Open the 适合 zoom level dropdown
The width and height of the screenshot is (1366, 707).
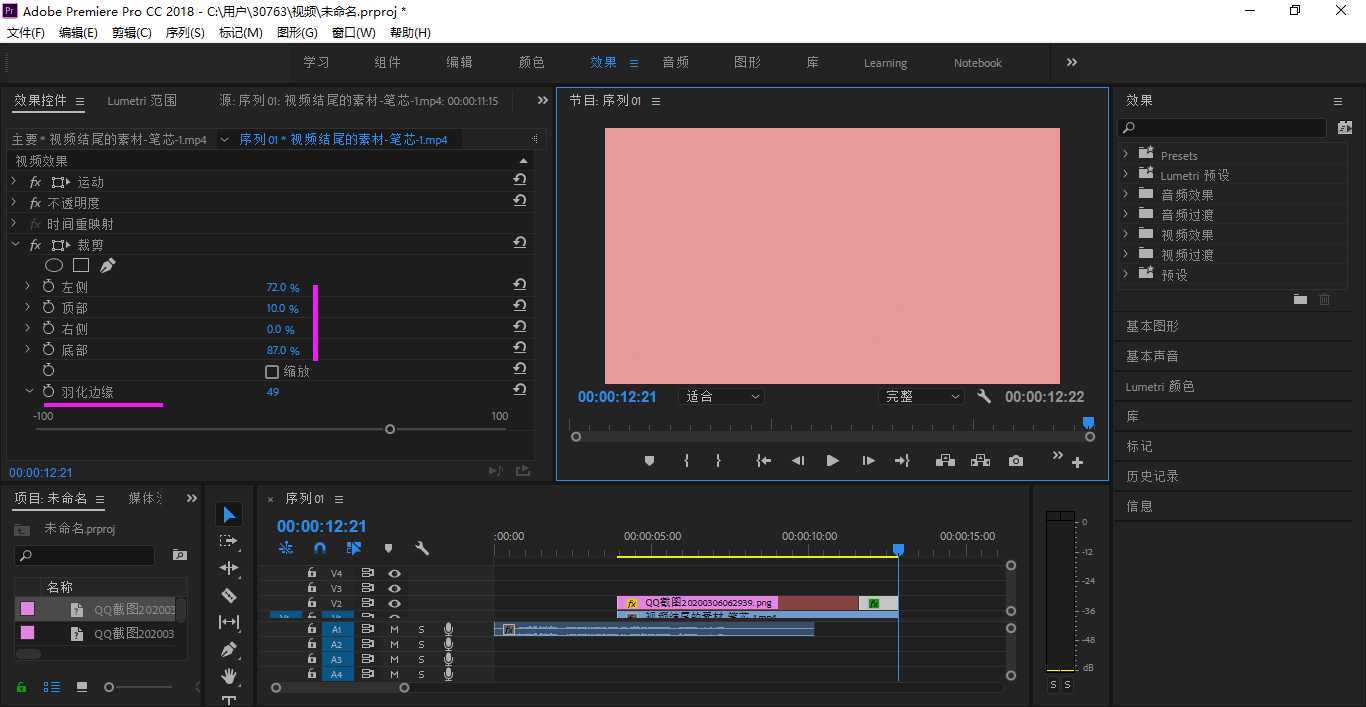(x=721, y=396)
